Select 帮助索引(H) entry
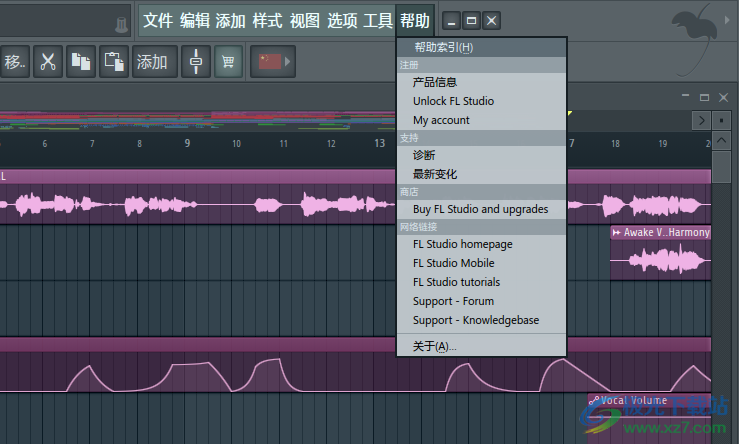This screenshot has width=739, height=444. (x=481, y=48)
